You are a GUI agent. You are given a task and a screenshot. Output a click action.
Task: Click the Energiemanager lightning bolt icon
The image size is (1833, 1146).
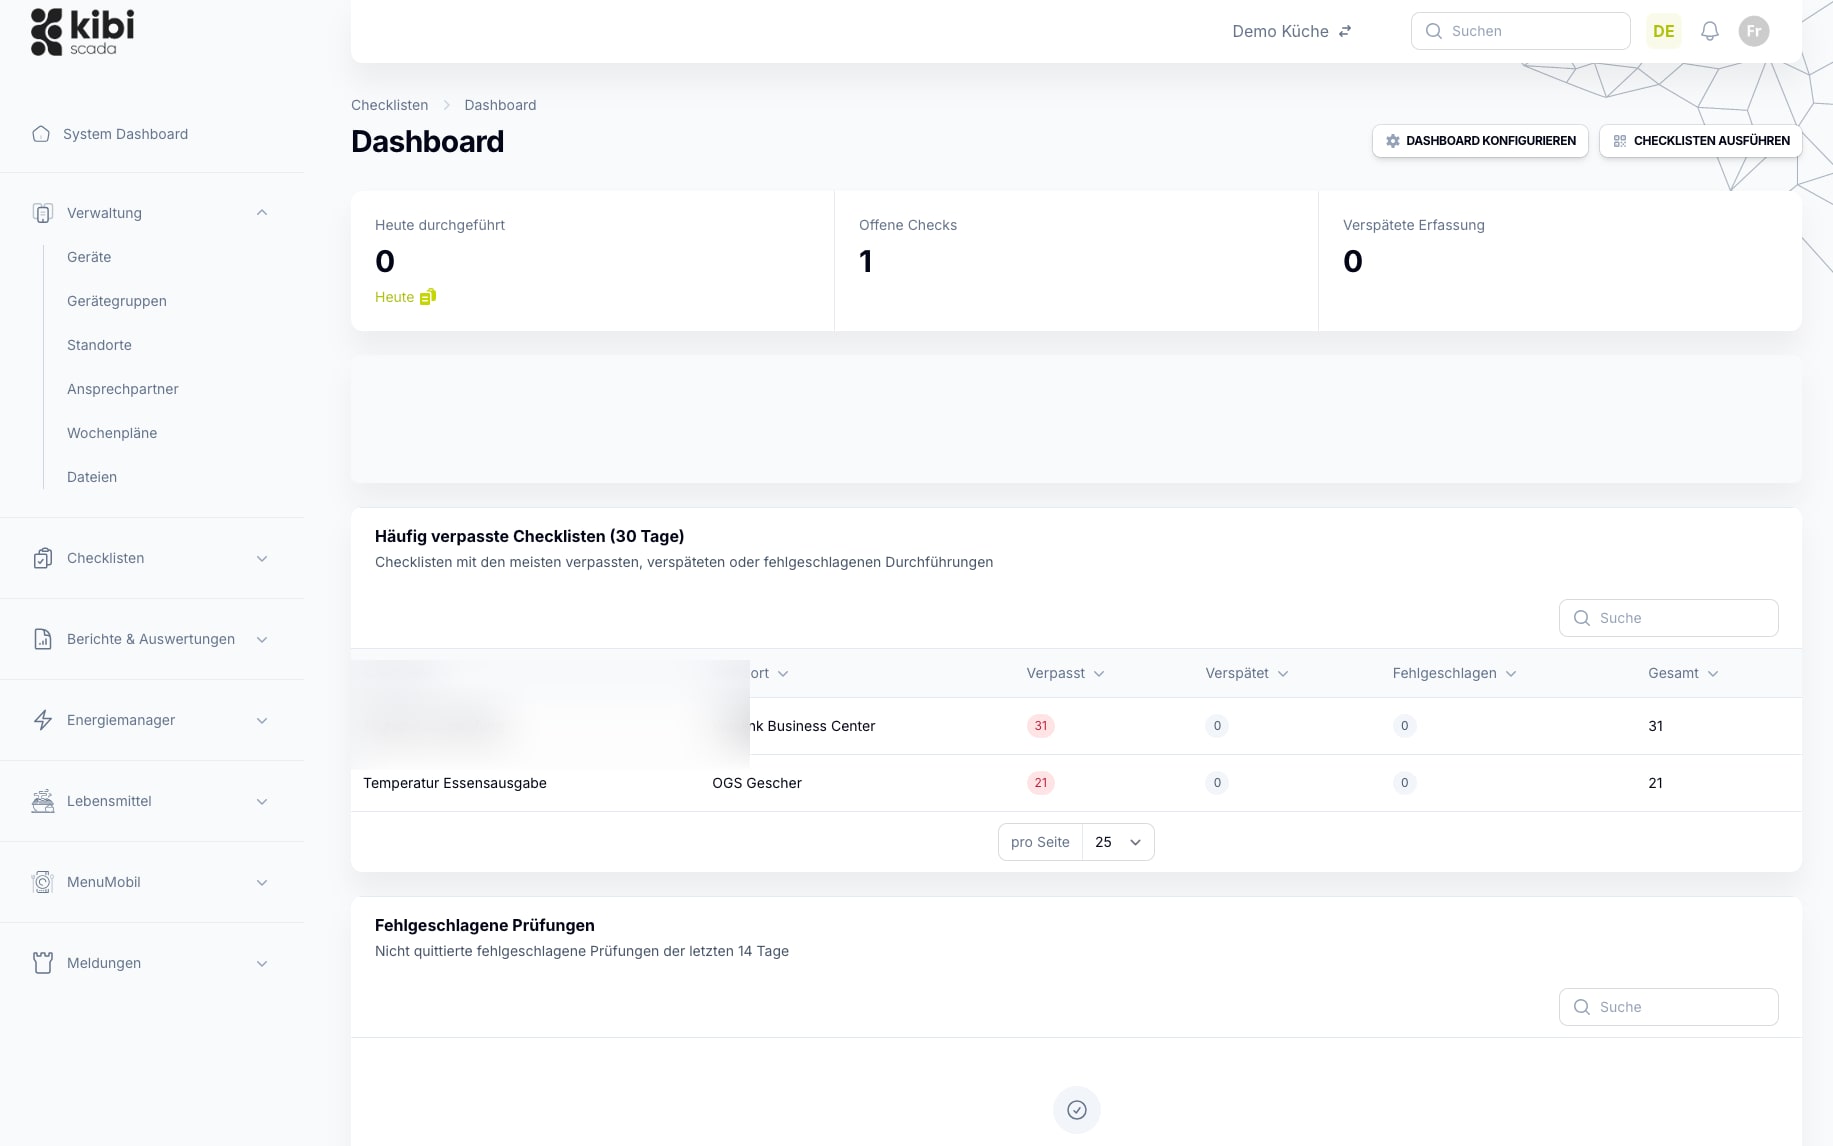42,720
